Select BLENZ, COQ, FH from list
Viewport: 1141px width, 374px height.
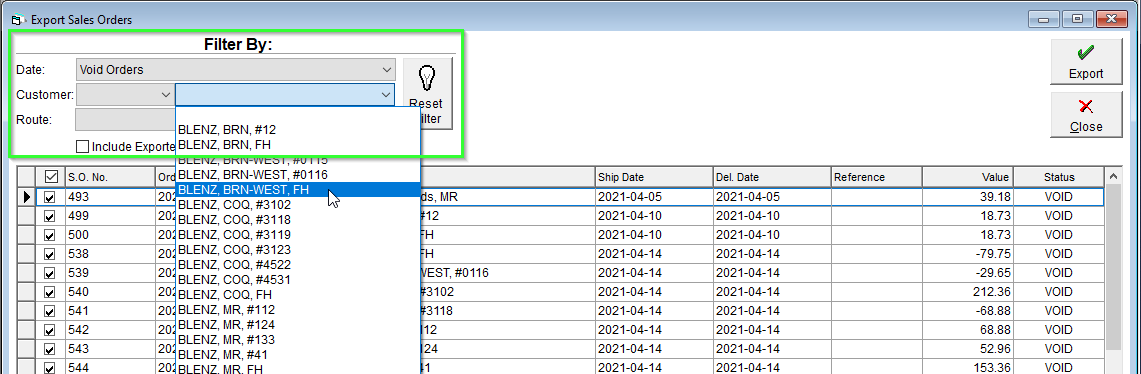[298, 295]
